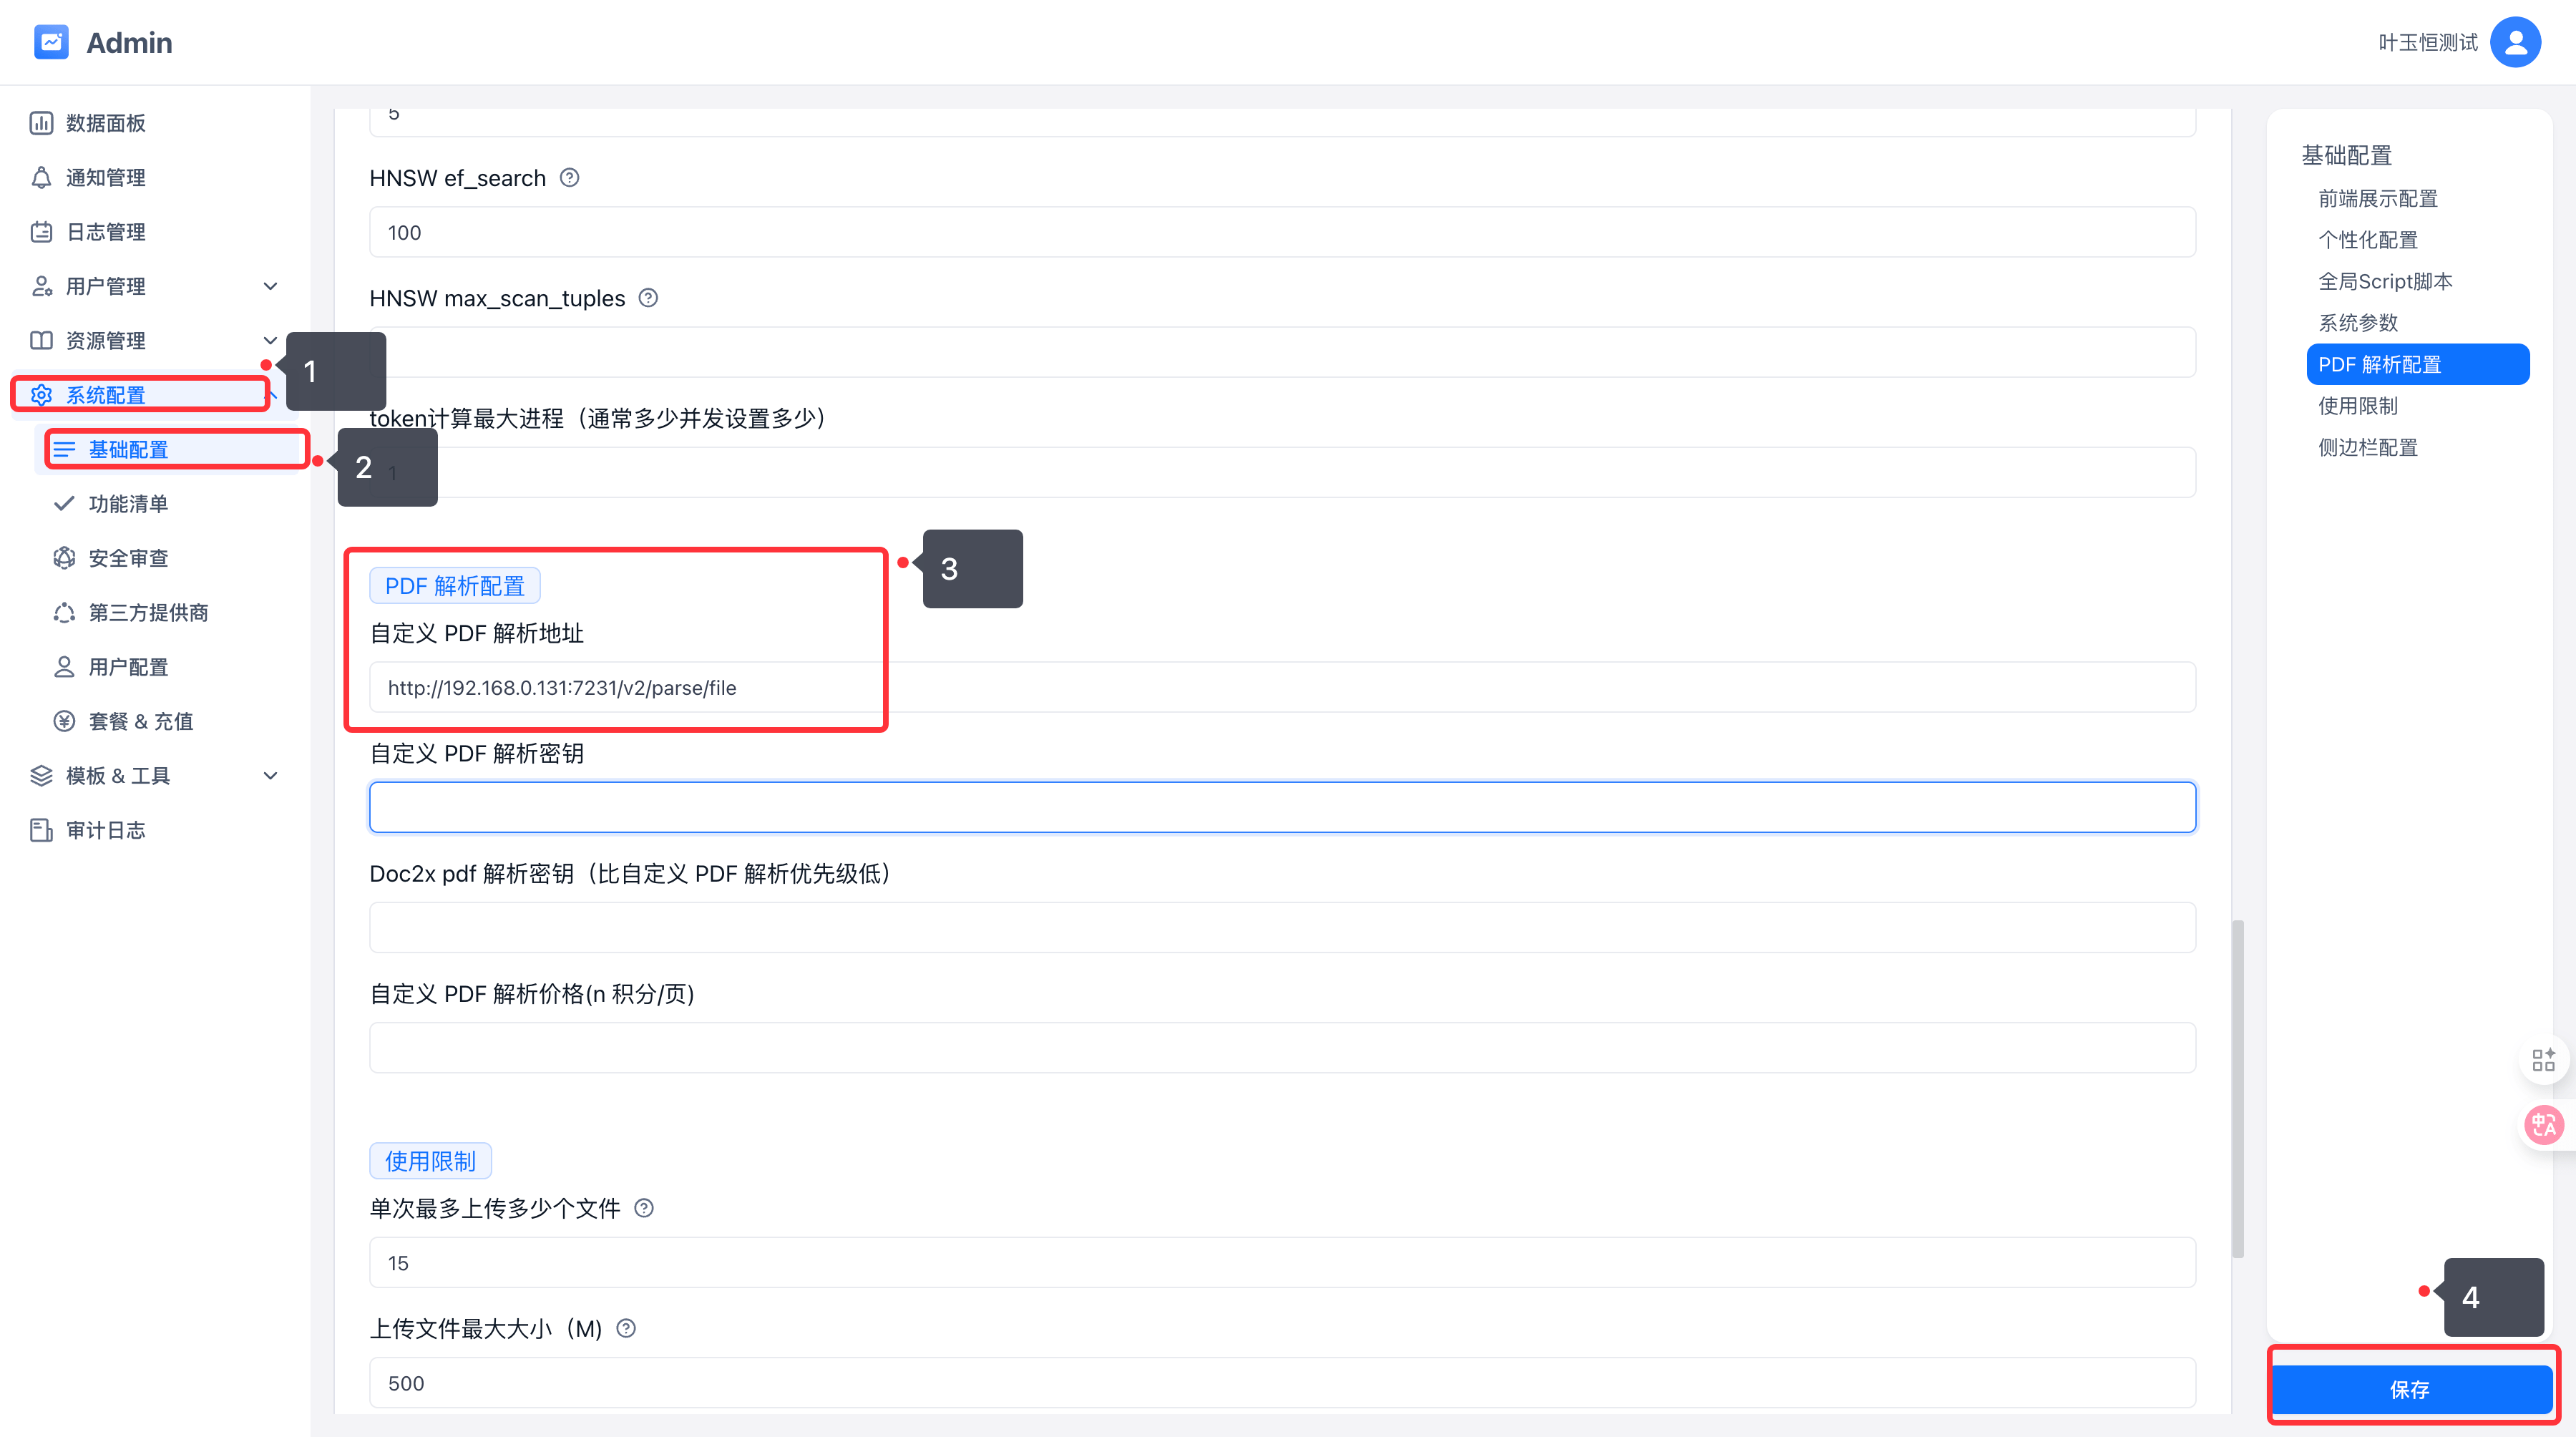Screen dimensions: 2576x1437
Task: Click the 系统配置 gear icon
Action: point(41,394)
